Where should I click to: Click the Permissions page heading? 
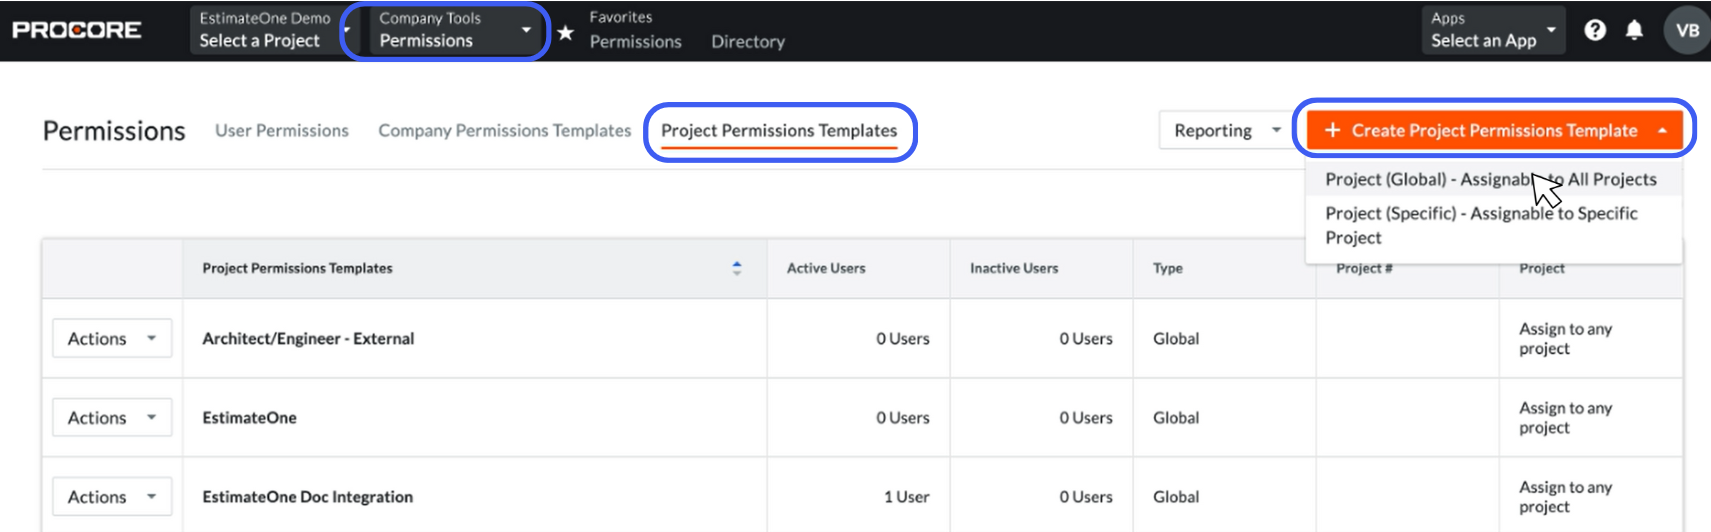pos(114,131)
